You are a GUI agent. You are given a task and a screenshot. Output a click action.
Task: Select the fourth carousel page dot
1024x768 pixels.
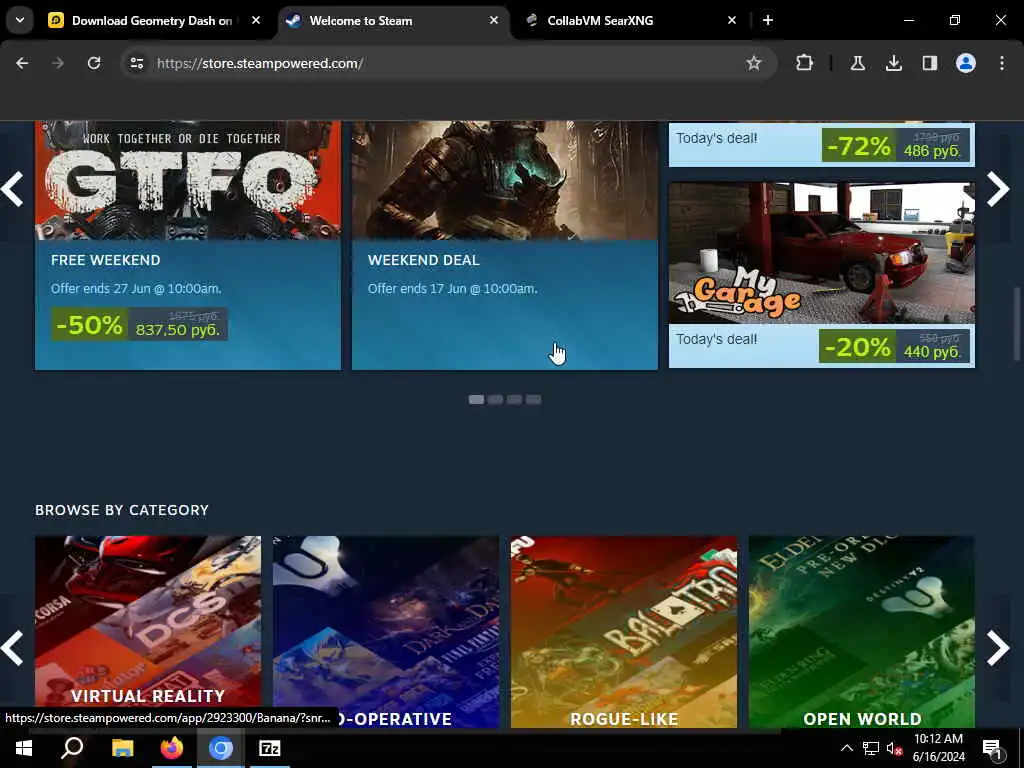click(534, 399)
